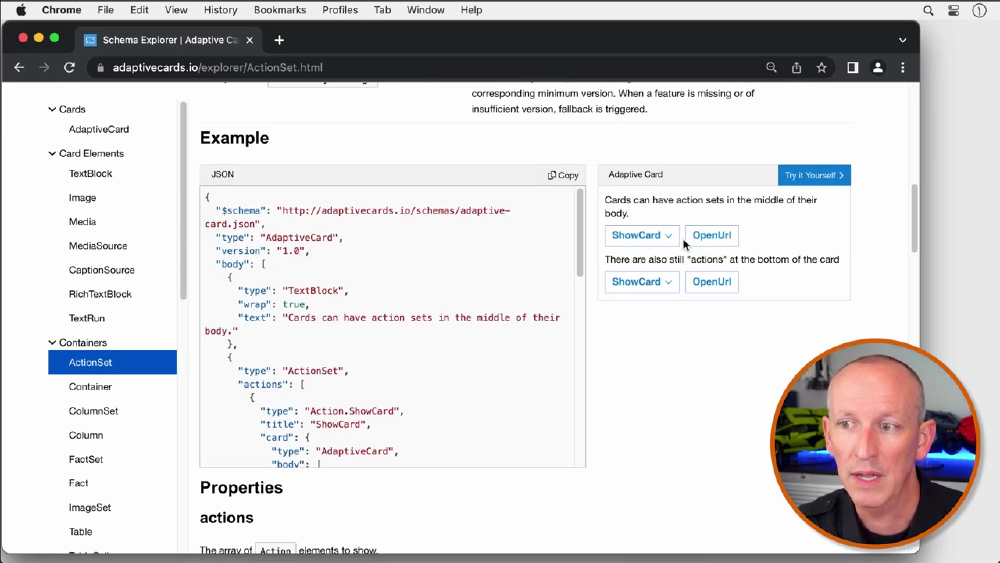Image resolution: width=1000 pixels, height=563 pixels.
Task: Click the browser back arrow
Action: (x=19, y=67)
